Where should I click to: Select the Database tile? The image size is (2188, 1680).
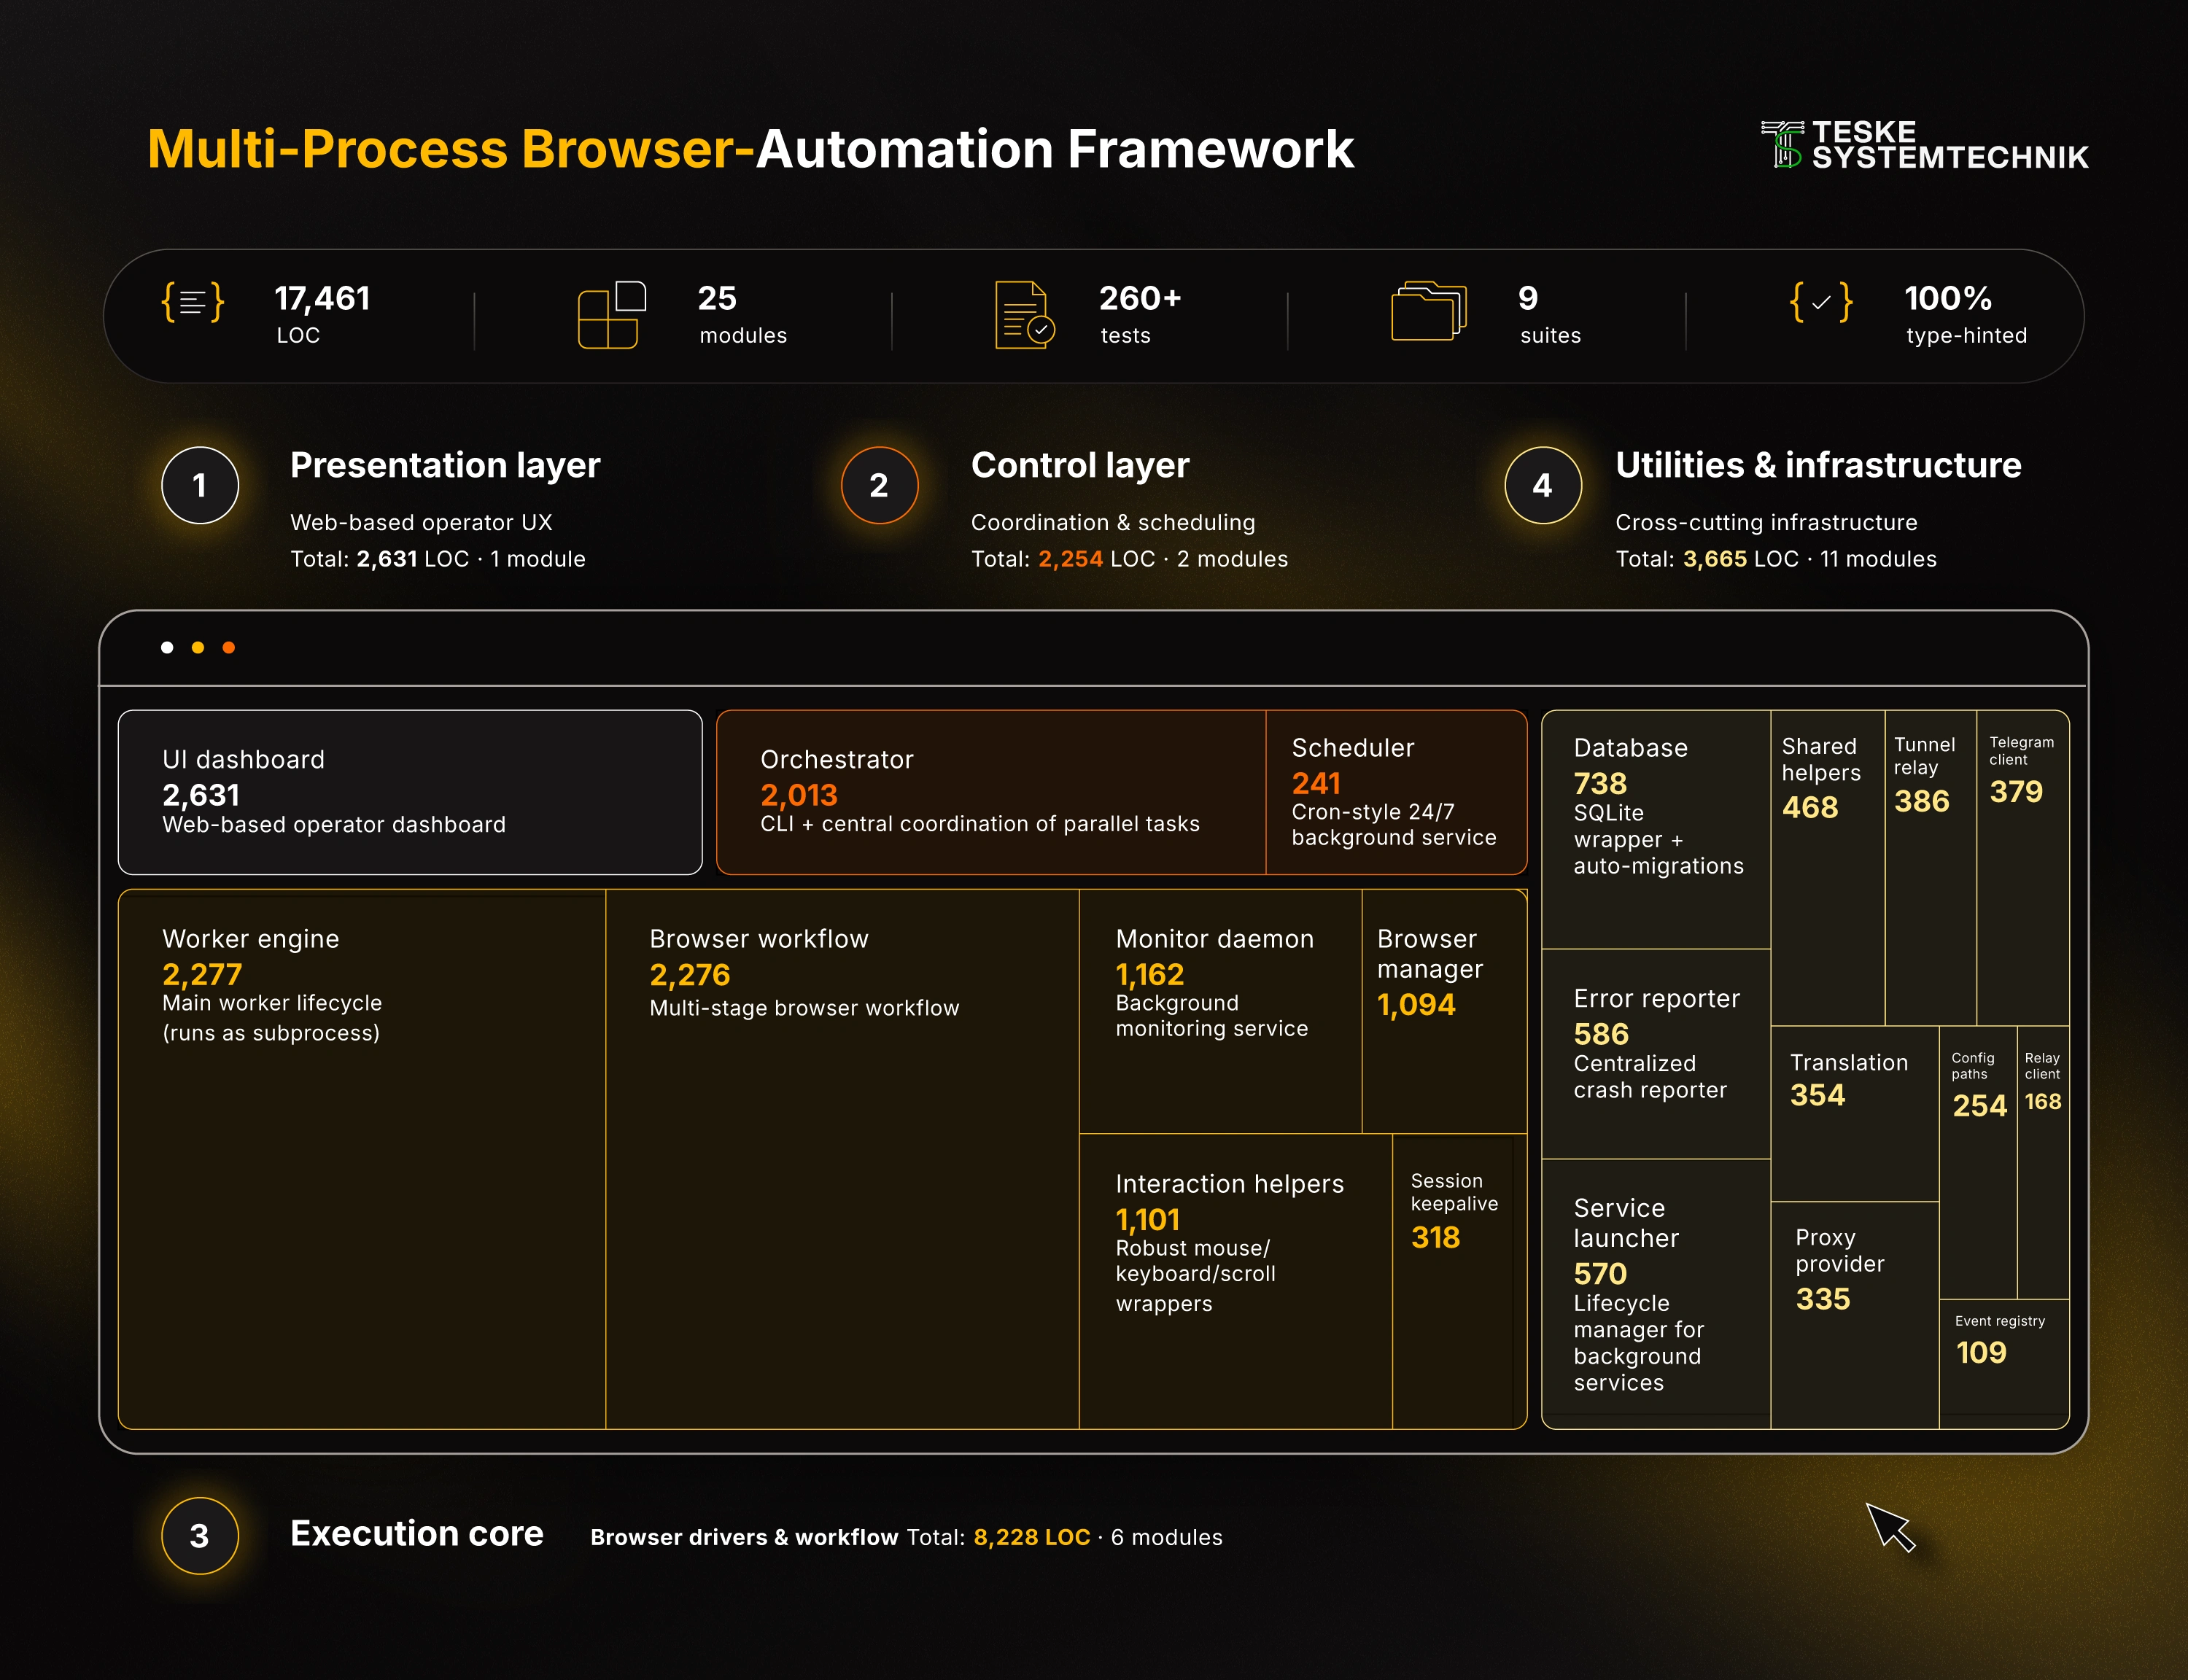(1656, 830)
